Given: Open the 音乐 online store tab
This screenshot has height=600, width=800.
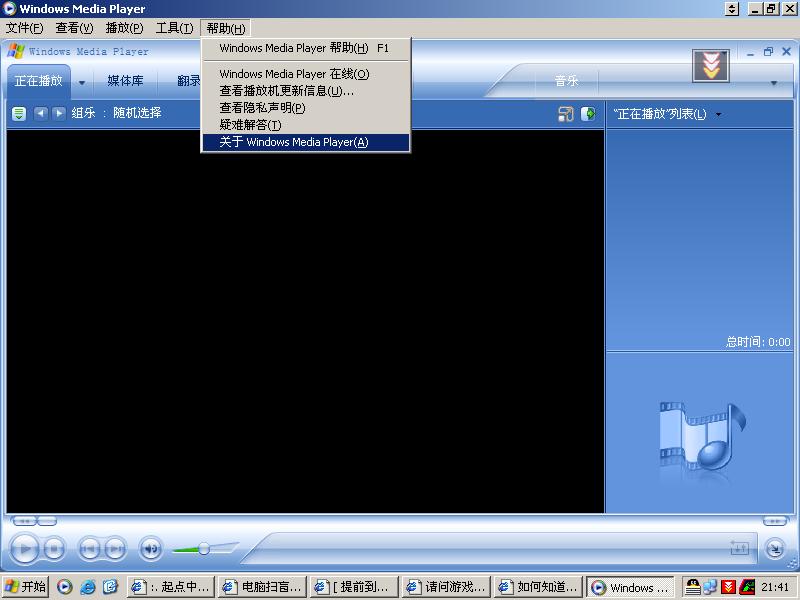Looking at the screenshot, I should pos(566,81).
